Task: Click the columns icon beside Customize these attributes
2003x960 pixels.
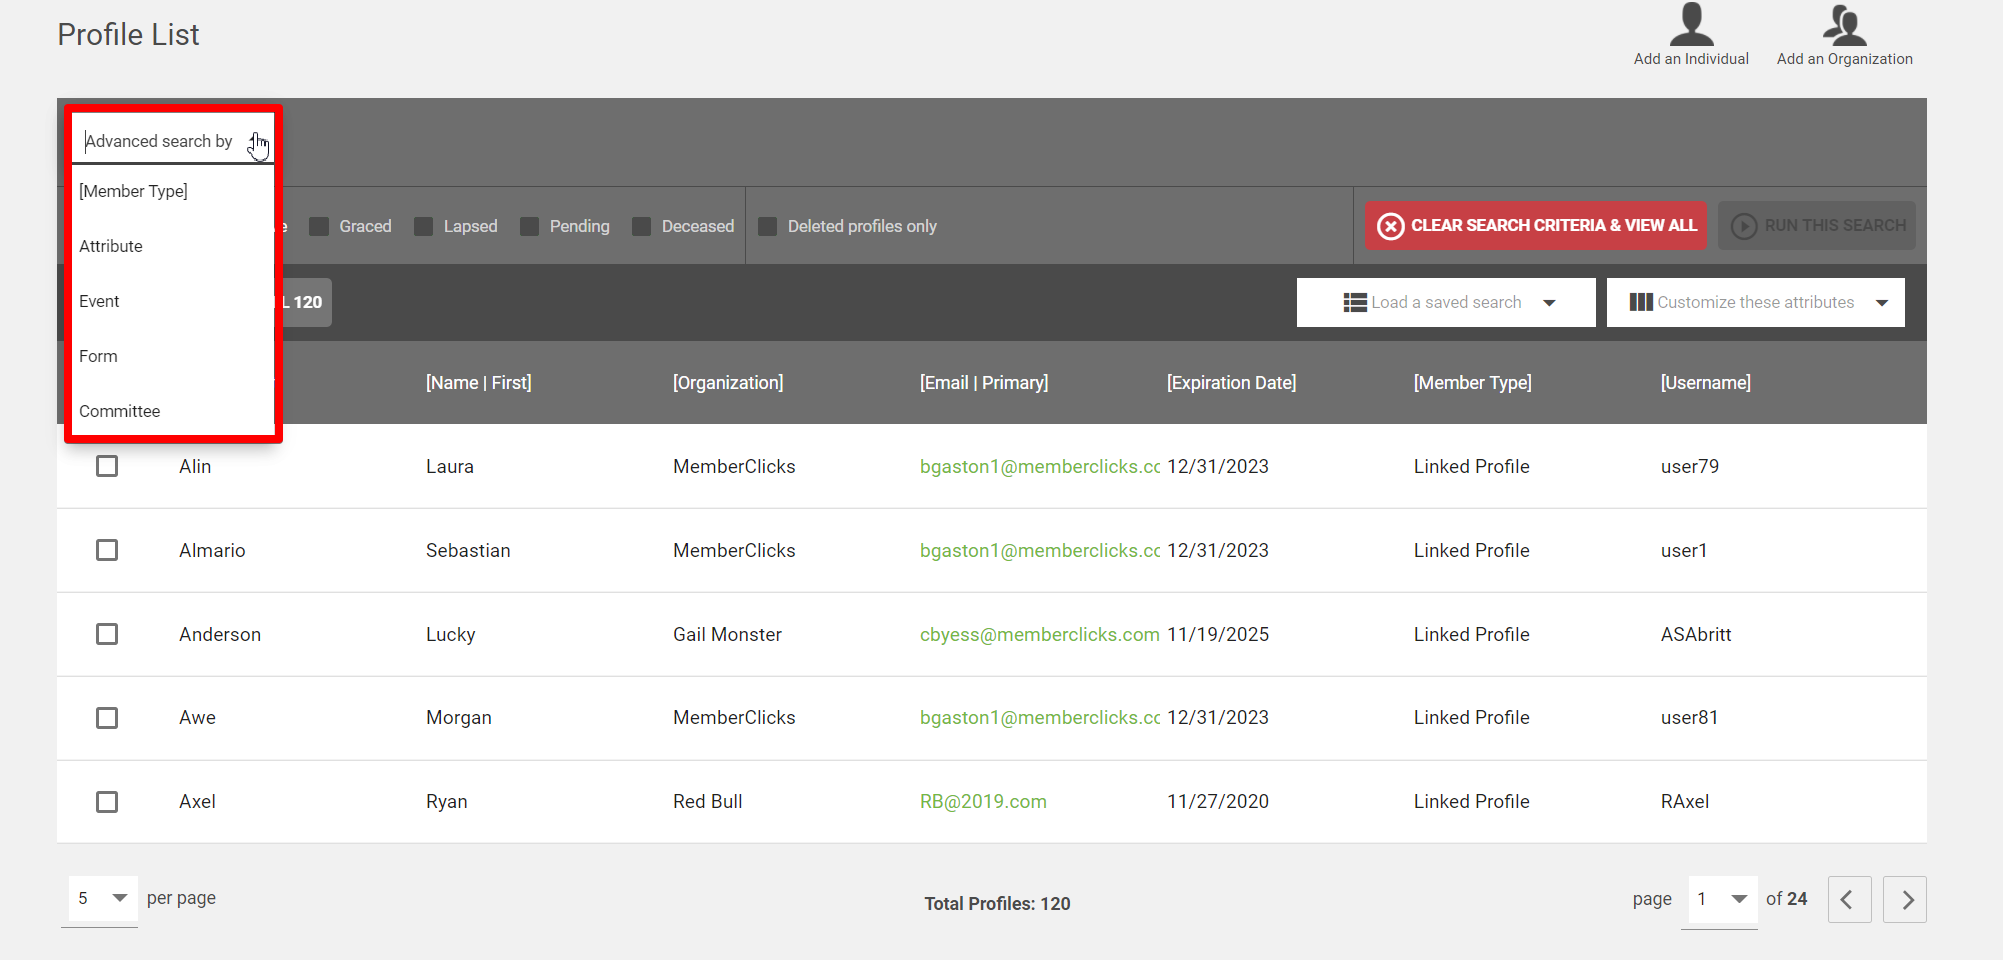Action: click(1641, 302)
